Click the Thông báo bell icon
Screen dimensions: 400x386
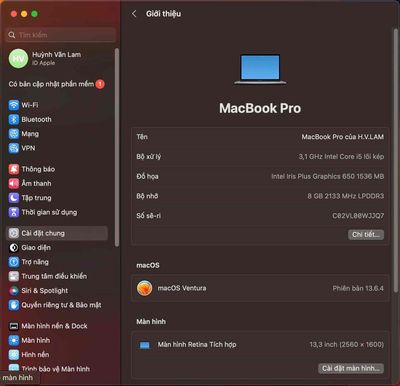[x=14, y=169]
